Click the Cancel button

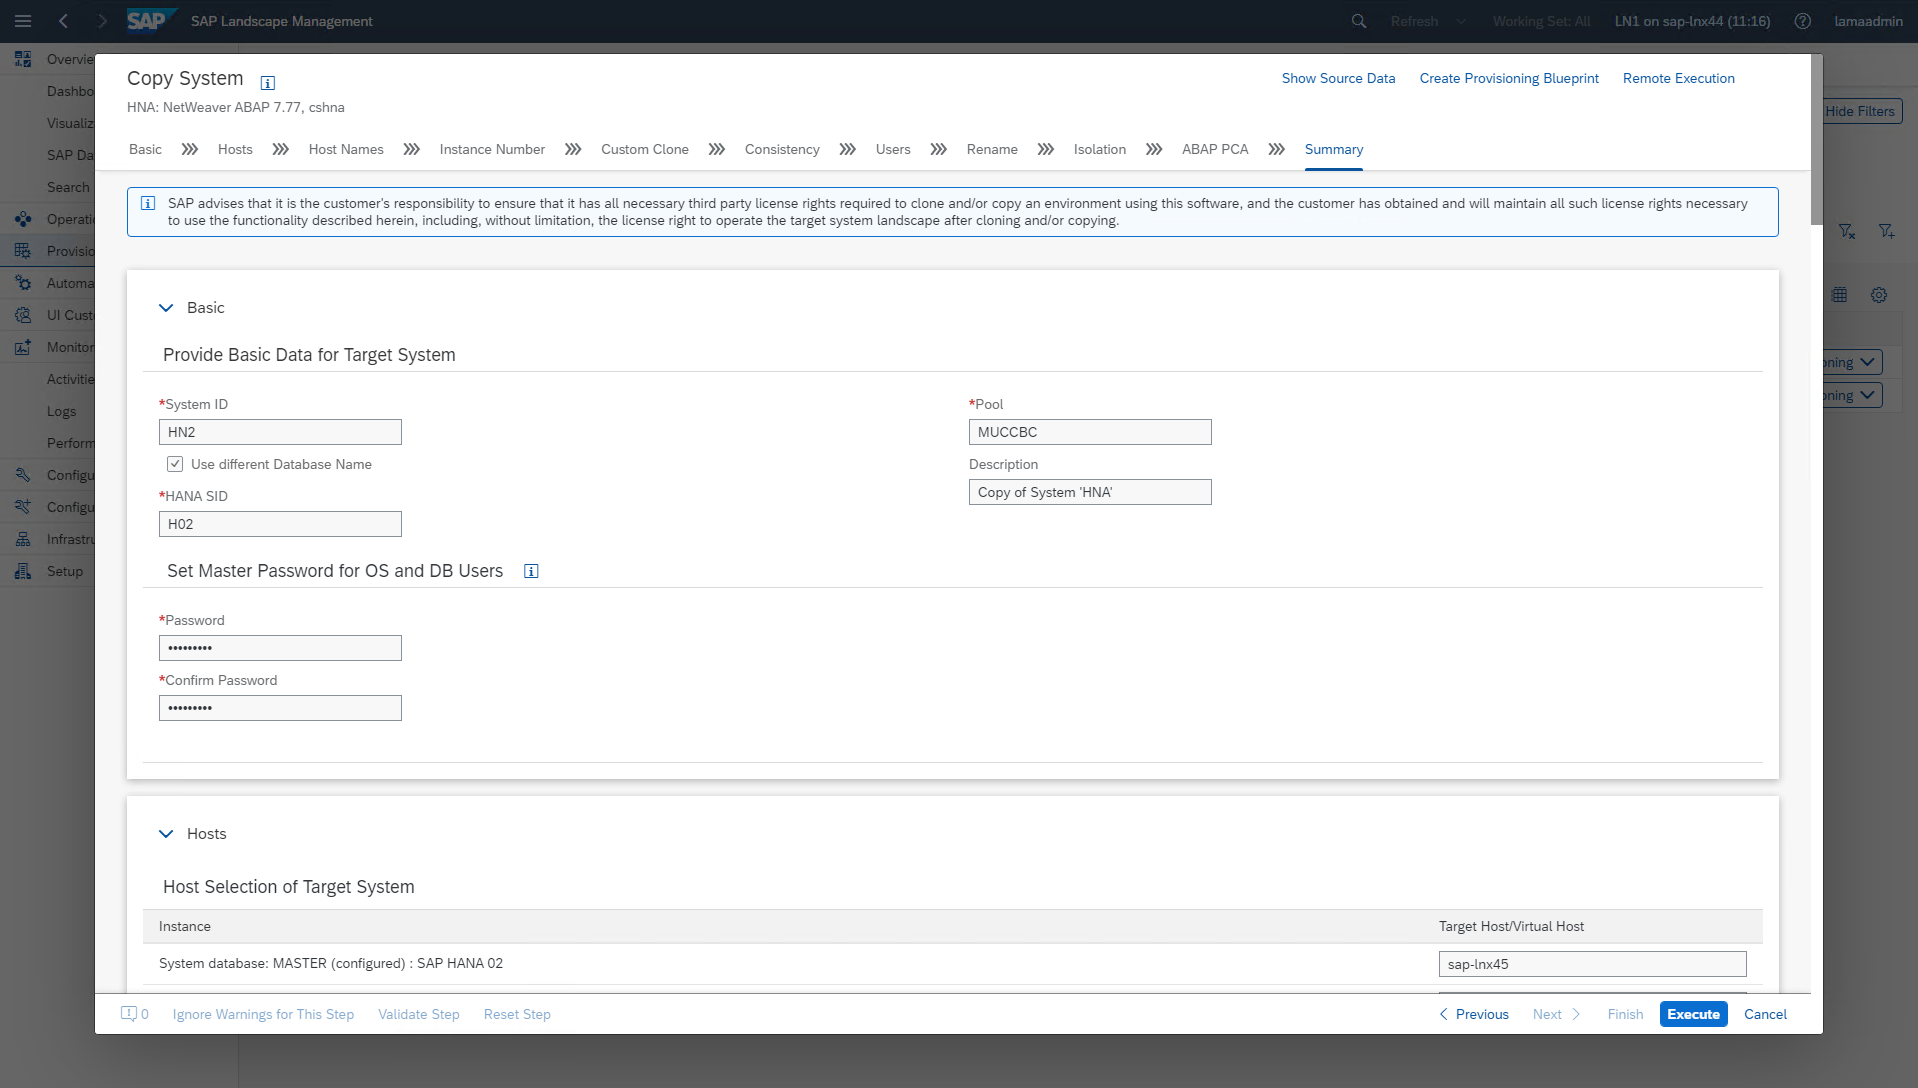1765,1014
